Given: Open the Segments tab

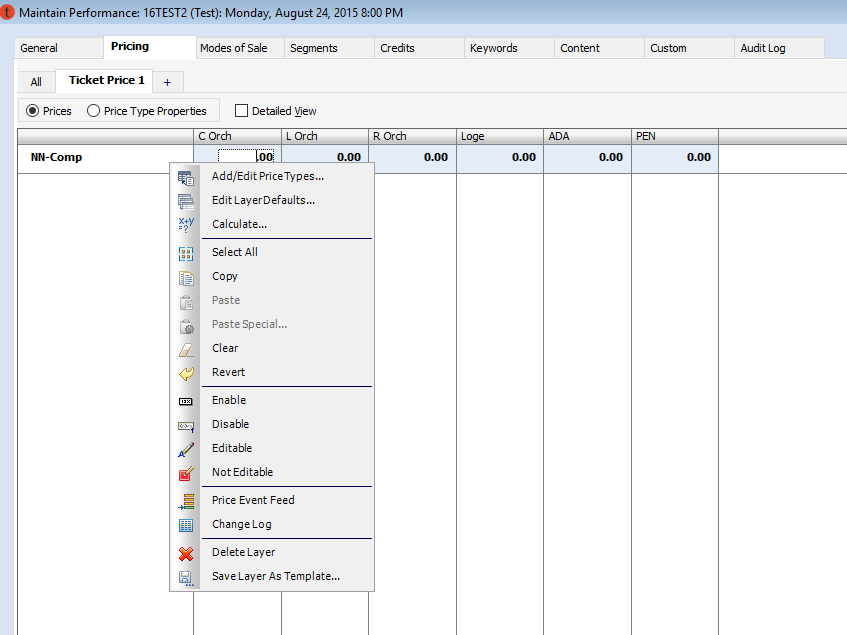Looking at the screenshot, I should [330, 48].
